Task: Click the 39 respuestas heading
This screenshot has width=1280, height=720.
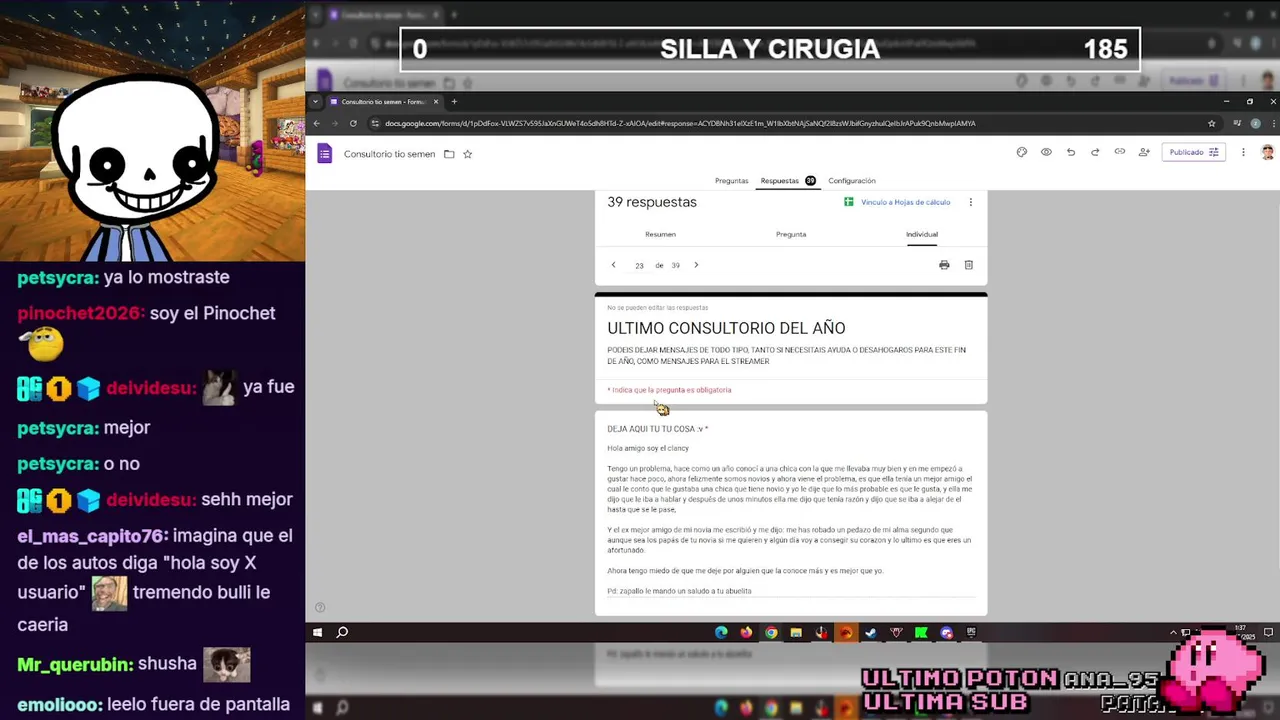Action: coord(652,202)
